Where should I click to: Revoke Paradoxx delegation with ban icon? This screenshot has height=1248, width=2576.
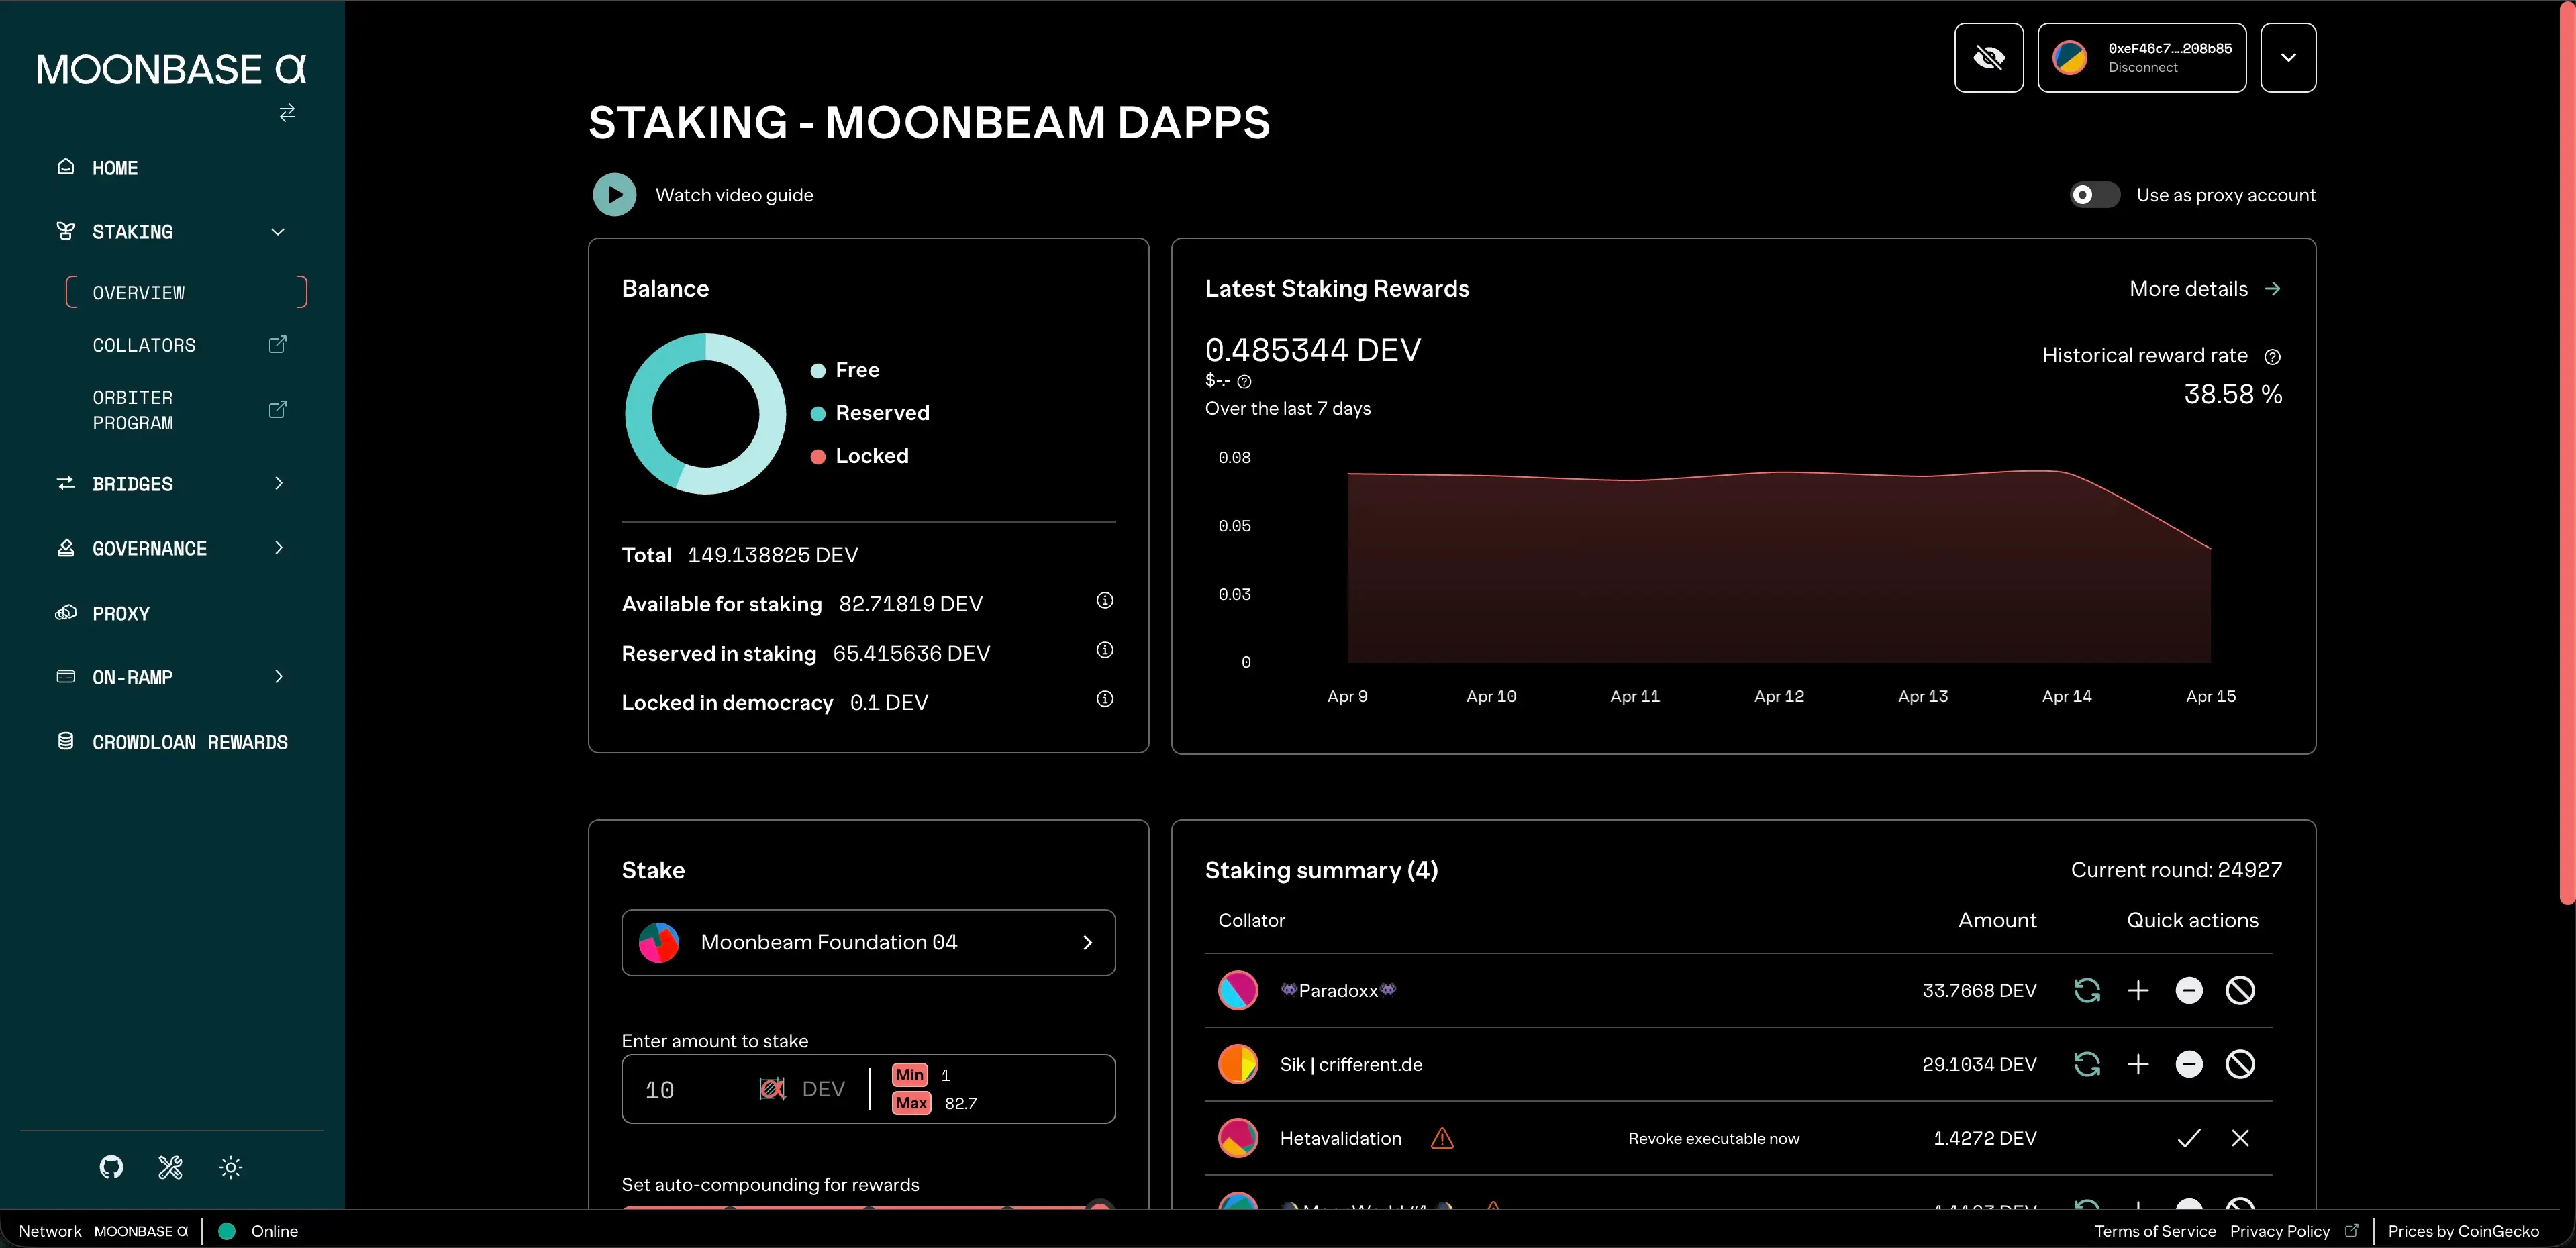point(2240,990)
